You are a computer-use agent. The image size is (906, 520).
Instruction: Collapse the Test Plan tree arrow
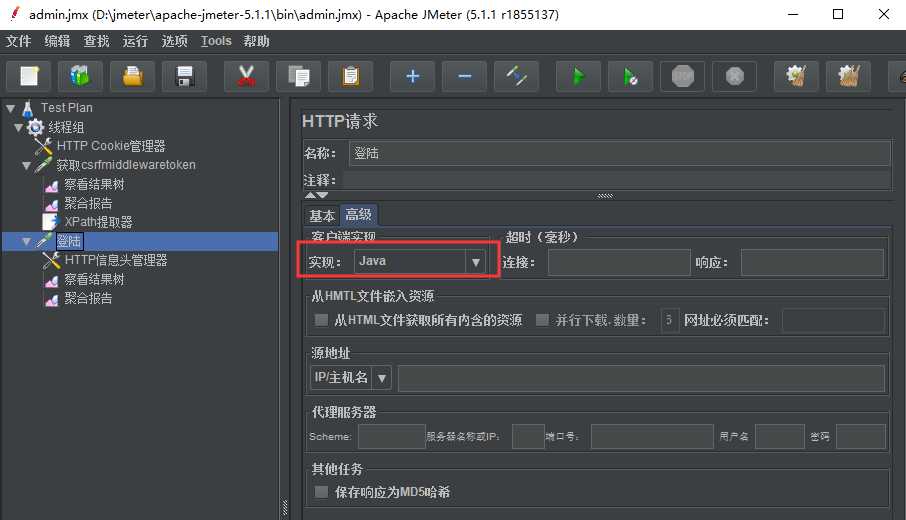pos(10,108)
